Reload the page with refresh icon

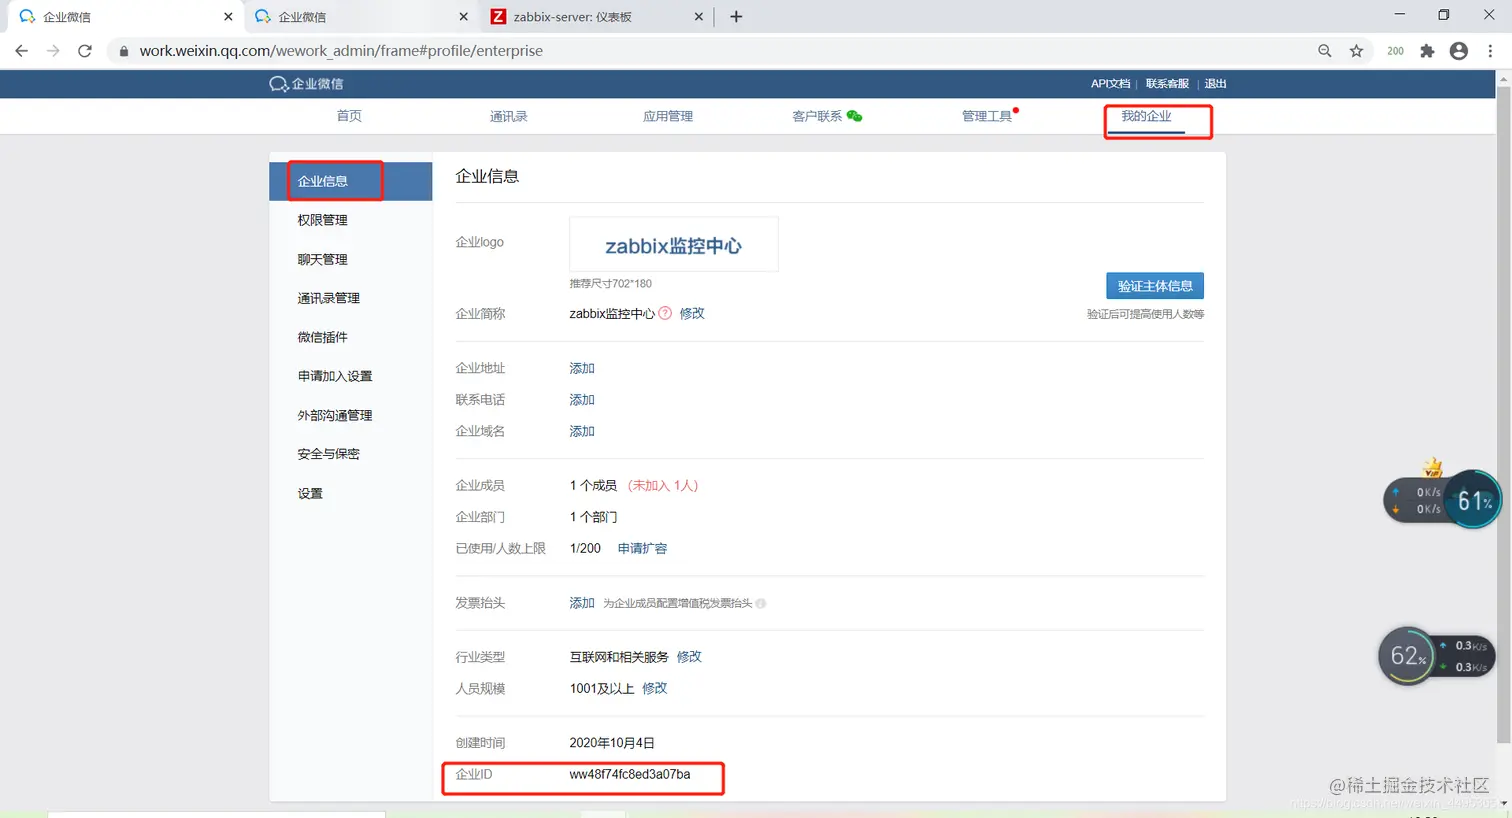tap(85, 51)
